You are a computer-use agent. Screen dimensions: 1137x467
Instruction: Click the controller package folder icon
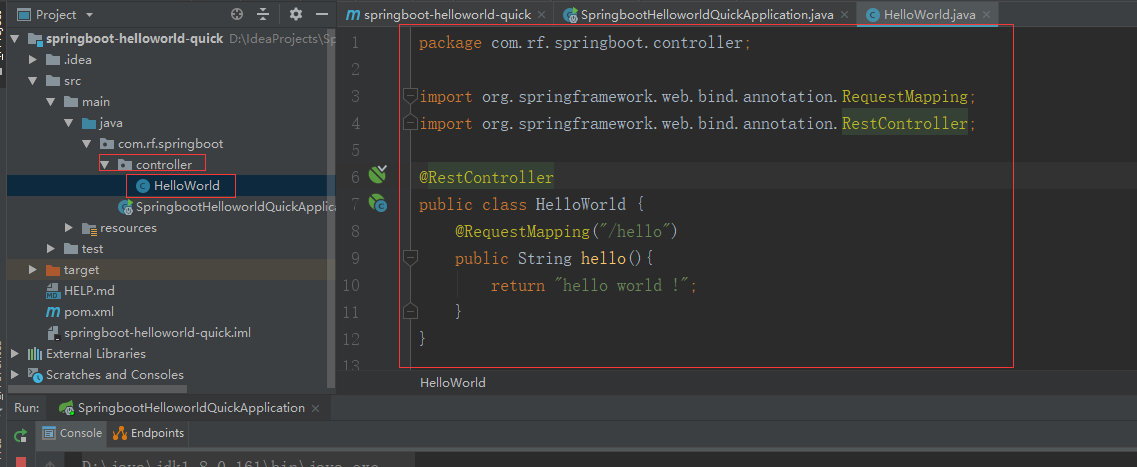pos(125,165)
